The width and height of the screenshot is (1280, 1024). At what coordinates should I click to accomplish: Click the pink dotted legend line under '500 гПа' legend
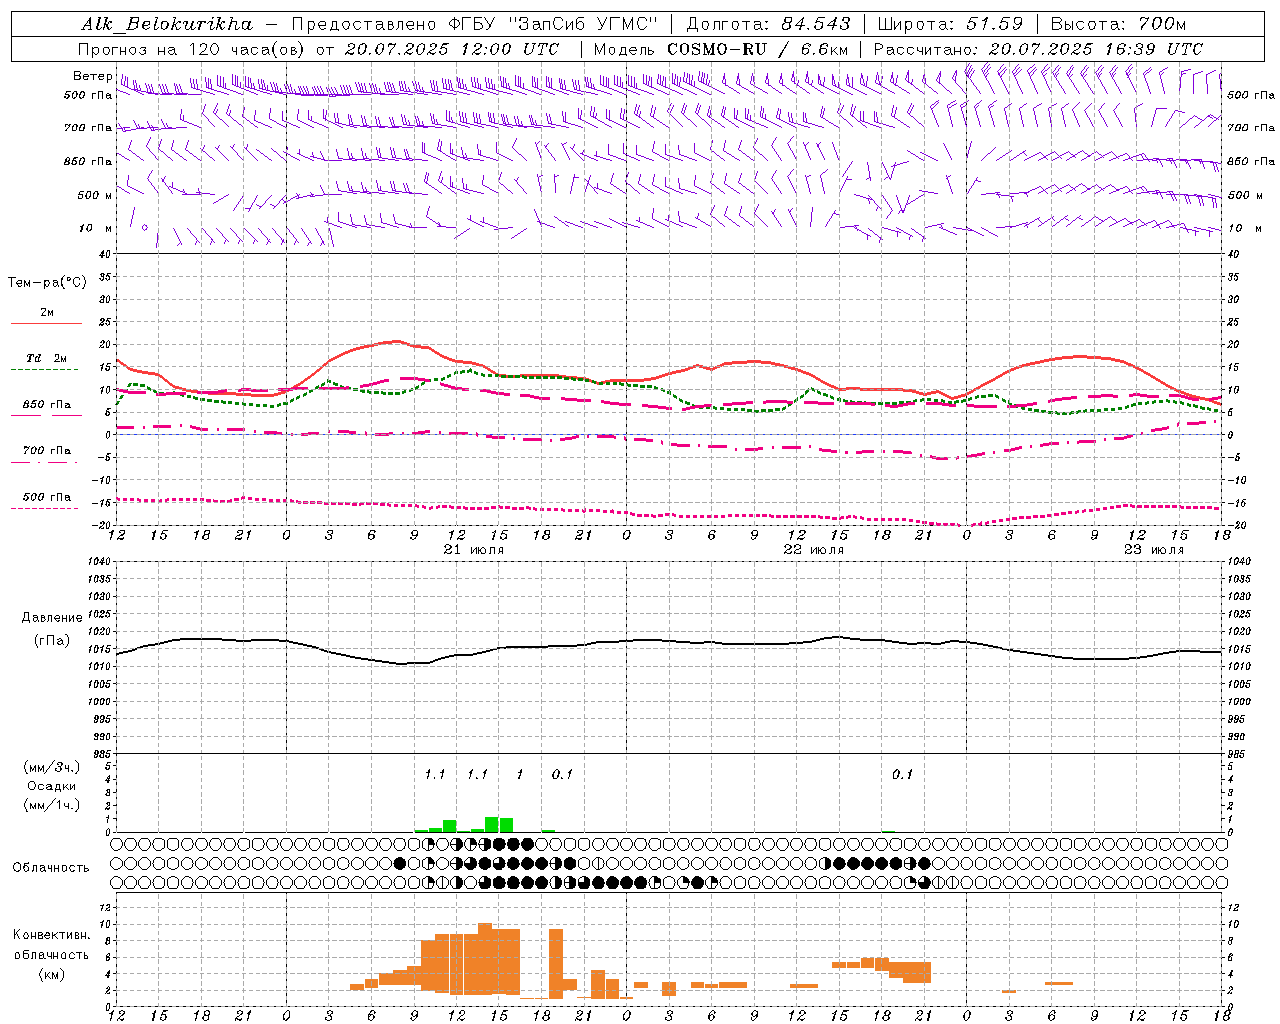tap(44, 509)
